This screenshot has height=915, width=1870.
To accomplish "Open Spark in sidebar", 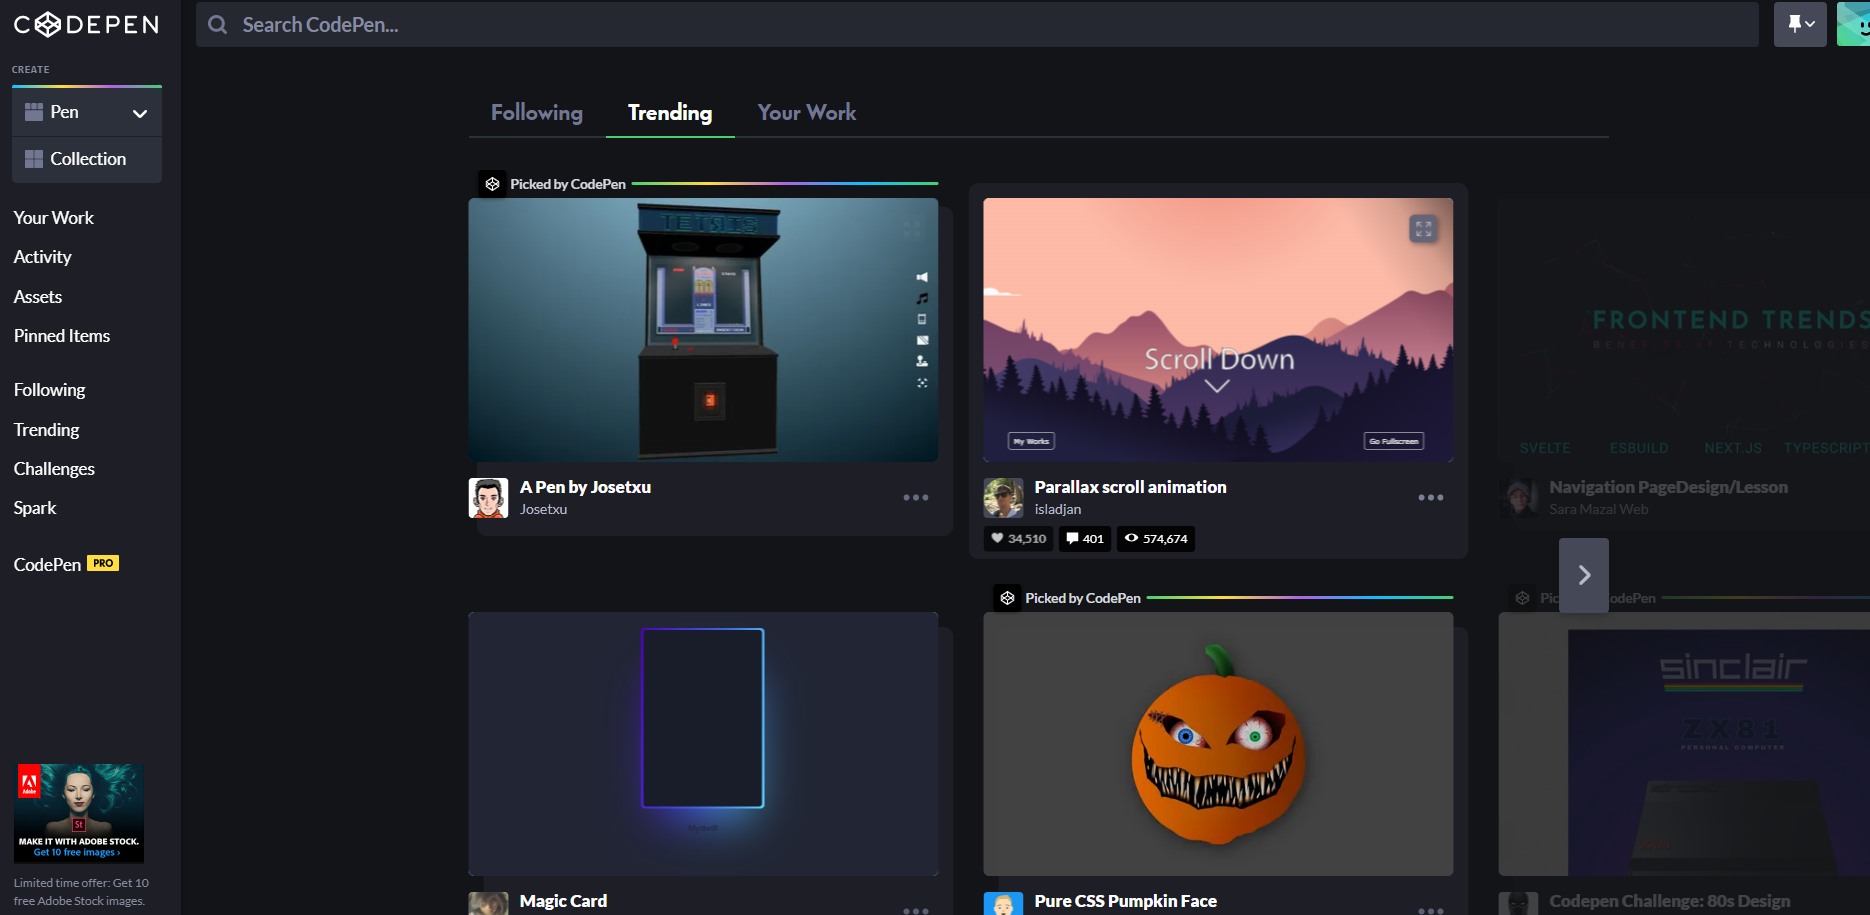I will [x=35, y=508].
